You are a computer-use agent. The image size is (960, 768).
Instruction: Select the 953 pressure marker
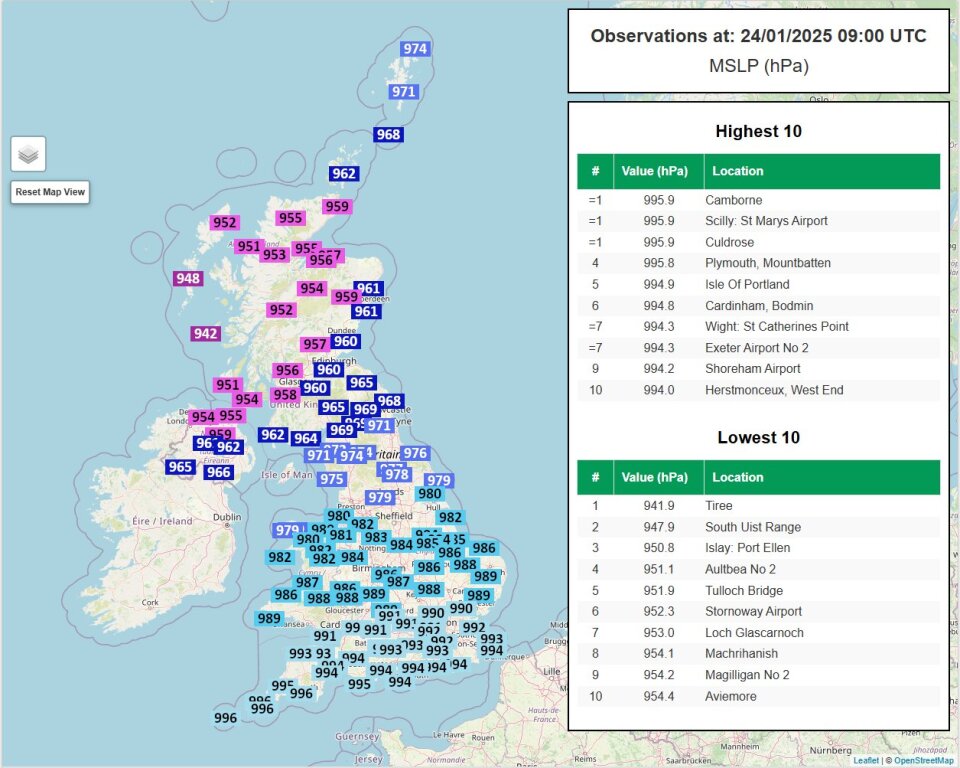tap(274, 255)
